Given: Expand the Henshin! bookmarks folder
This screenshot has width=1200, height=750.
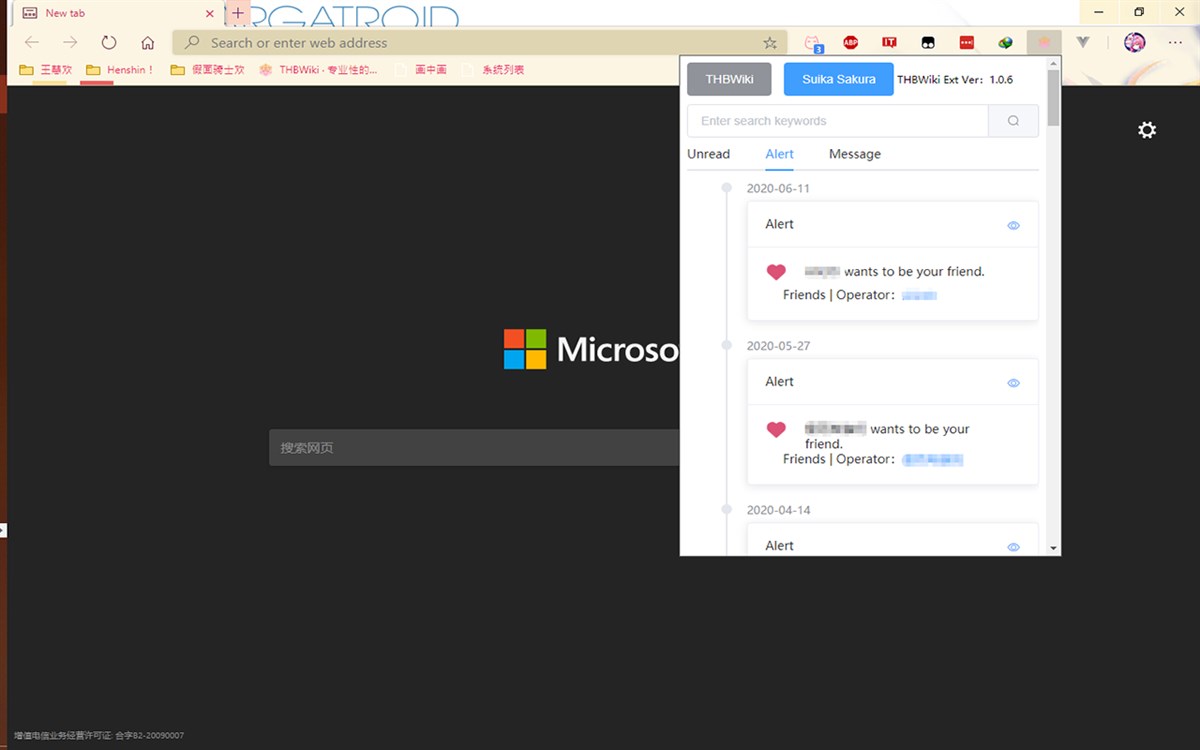Looking at the screenshot, I should pos(120,70).
